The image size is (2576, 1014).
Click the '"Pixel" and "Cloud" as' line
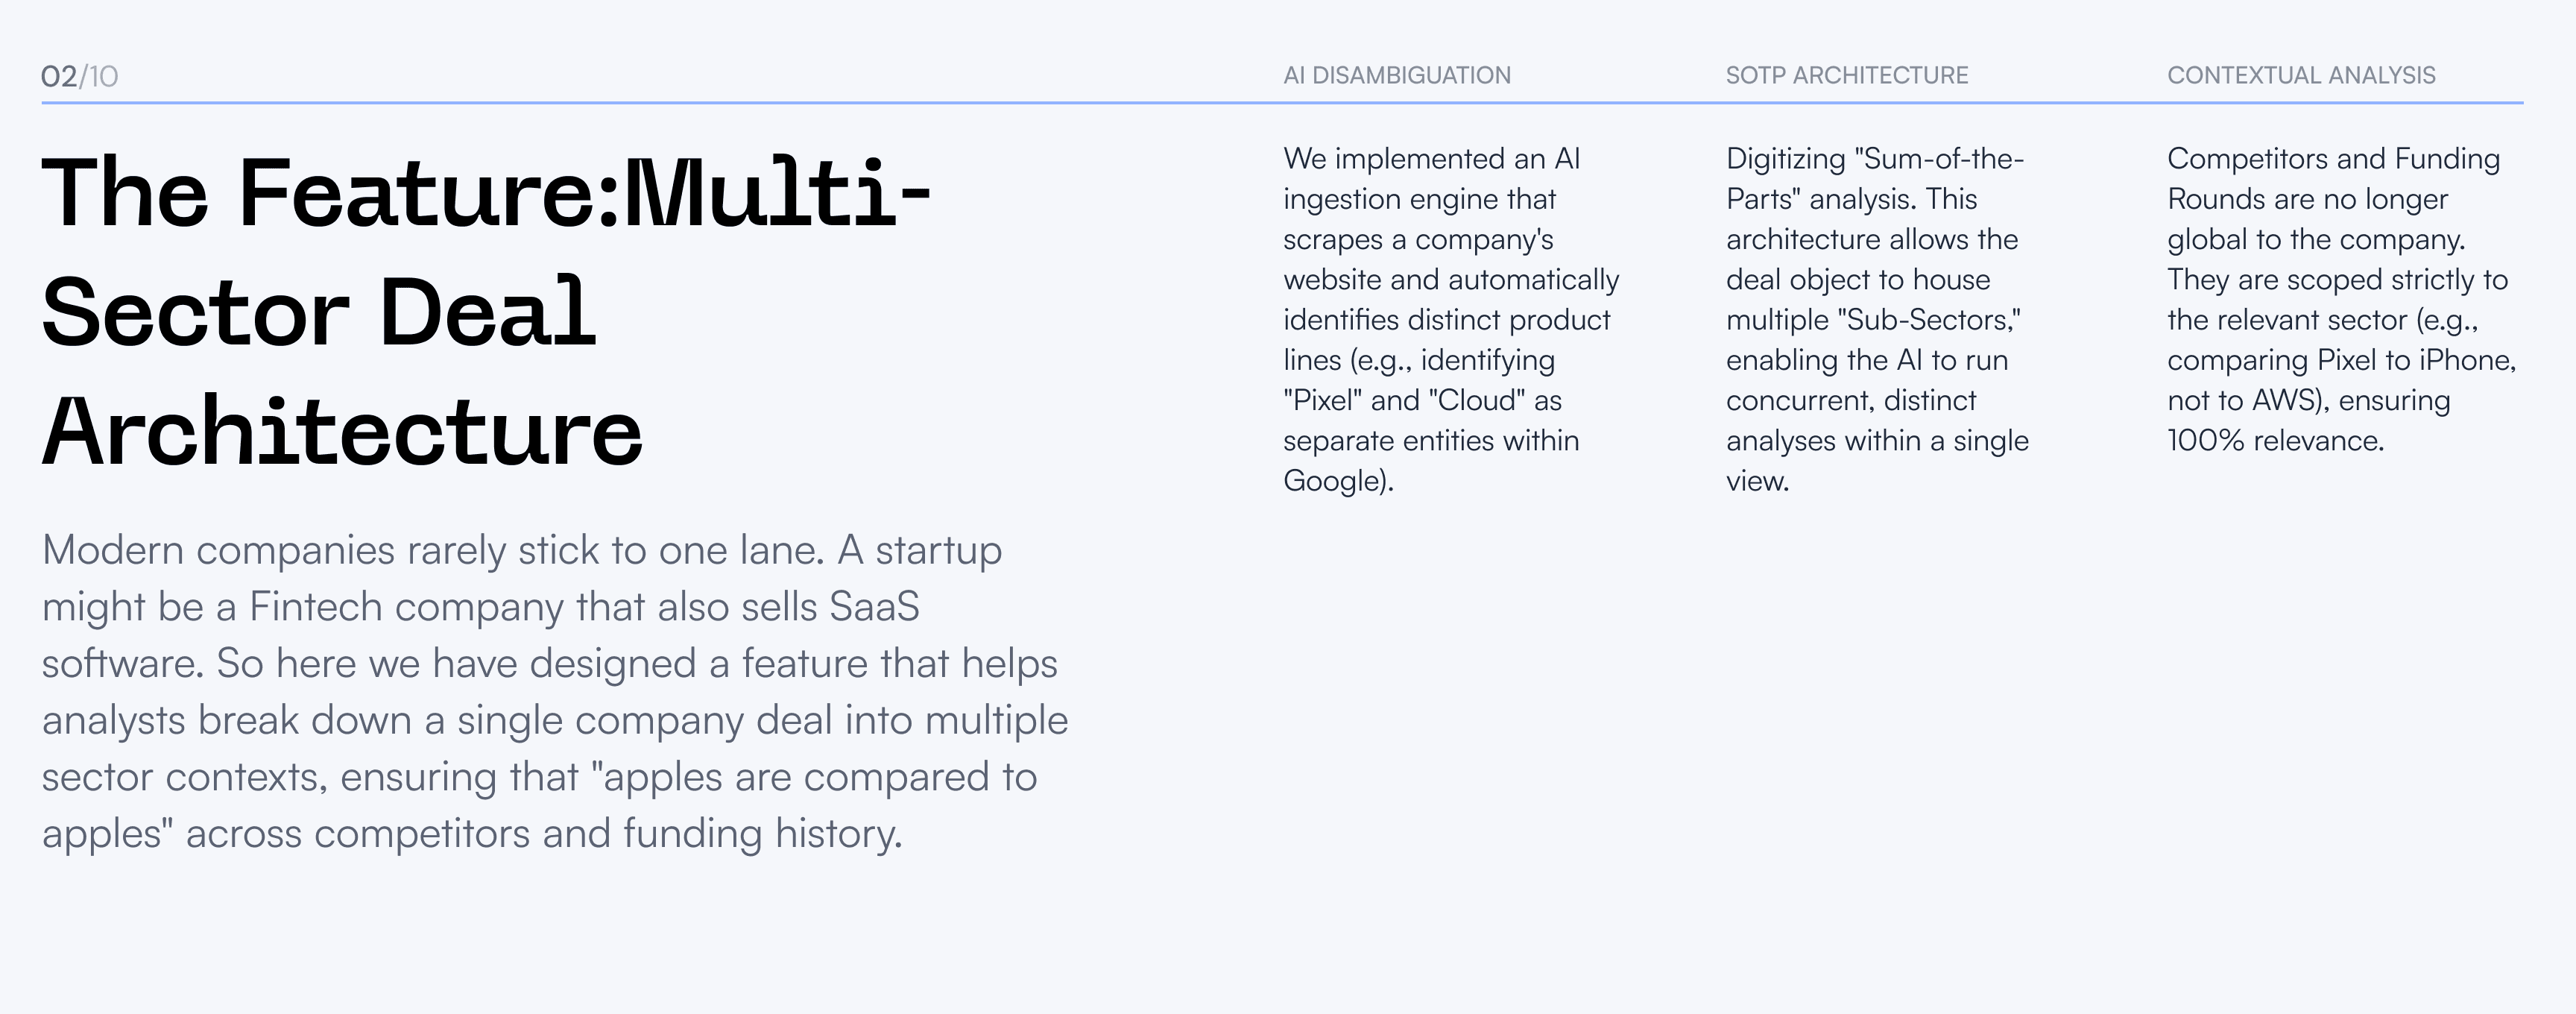1422,400
